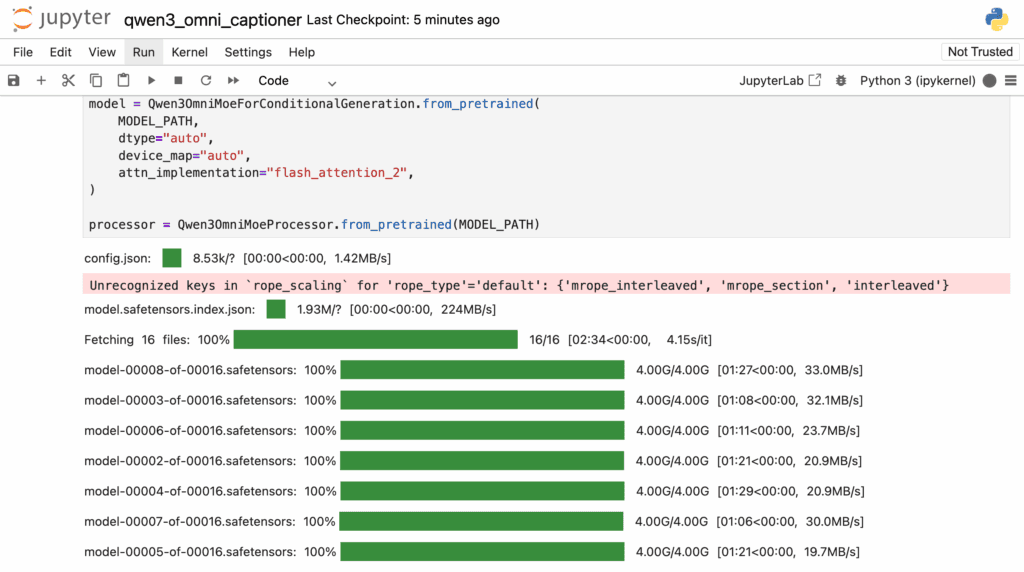Open the Kernel menu
Image resolution: width=1024 pixels, height=572 pixels.
[189, 52]
